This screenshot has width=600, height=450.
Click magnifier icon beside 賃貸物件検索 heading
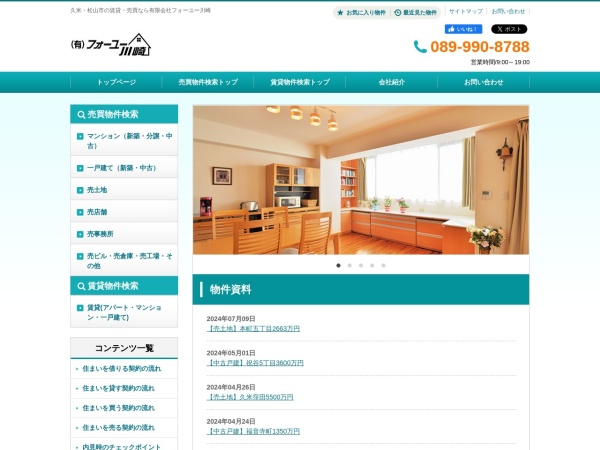pos(81,286)
